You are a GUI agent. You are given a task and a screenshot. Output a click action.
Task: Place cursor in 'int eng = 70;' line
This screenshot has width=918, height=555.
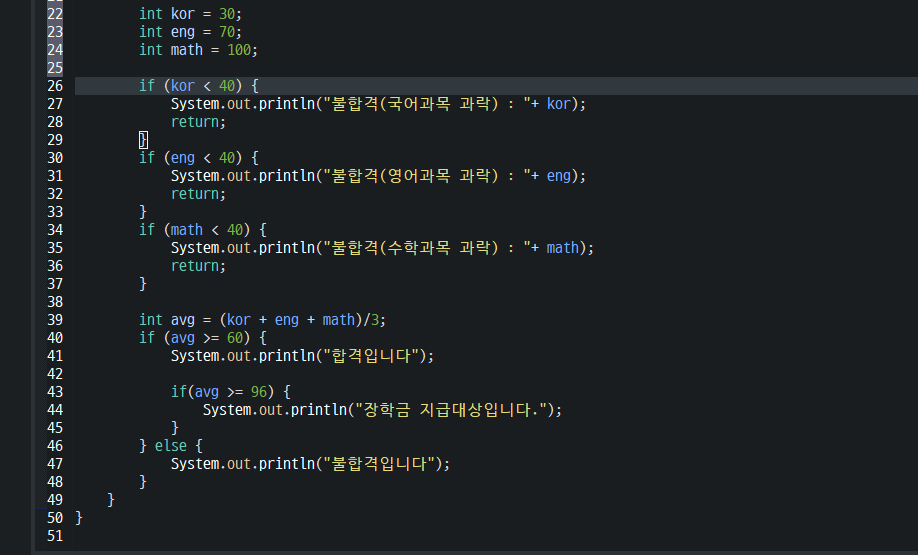coord(190,32)
